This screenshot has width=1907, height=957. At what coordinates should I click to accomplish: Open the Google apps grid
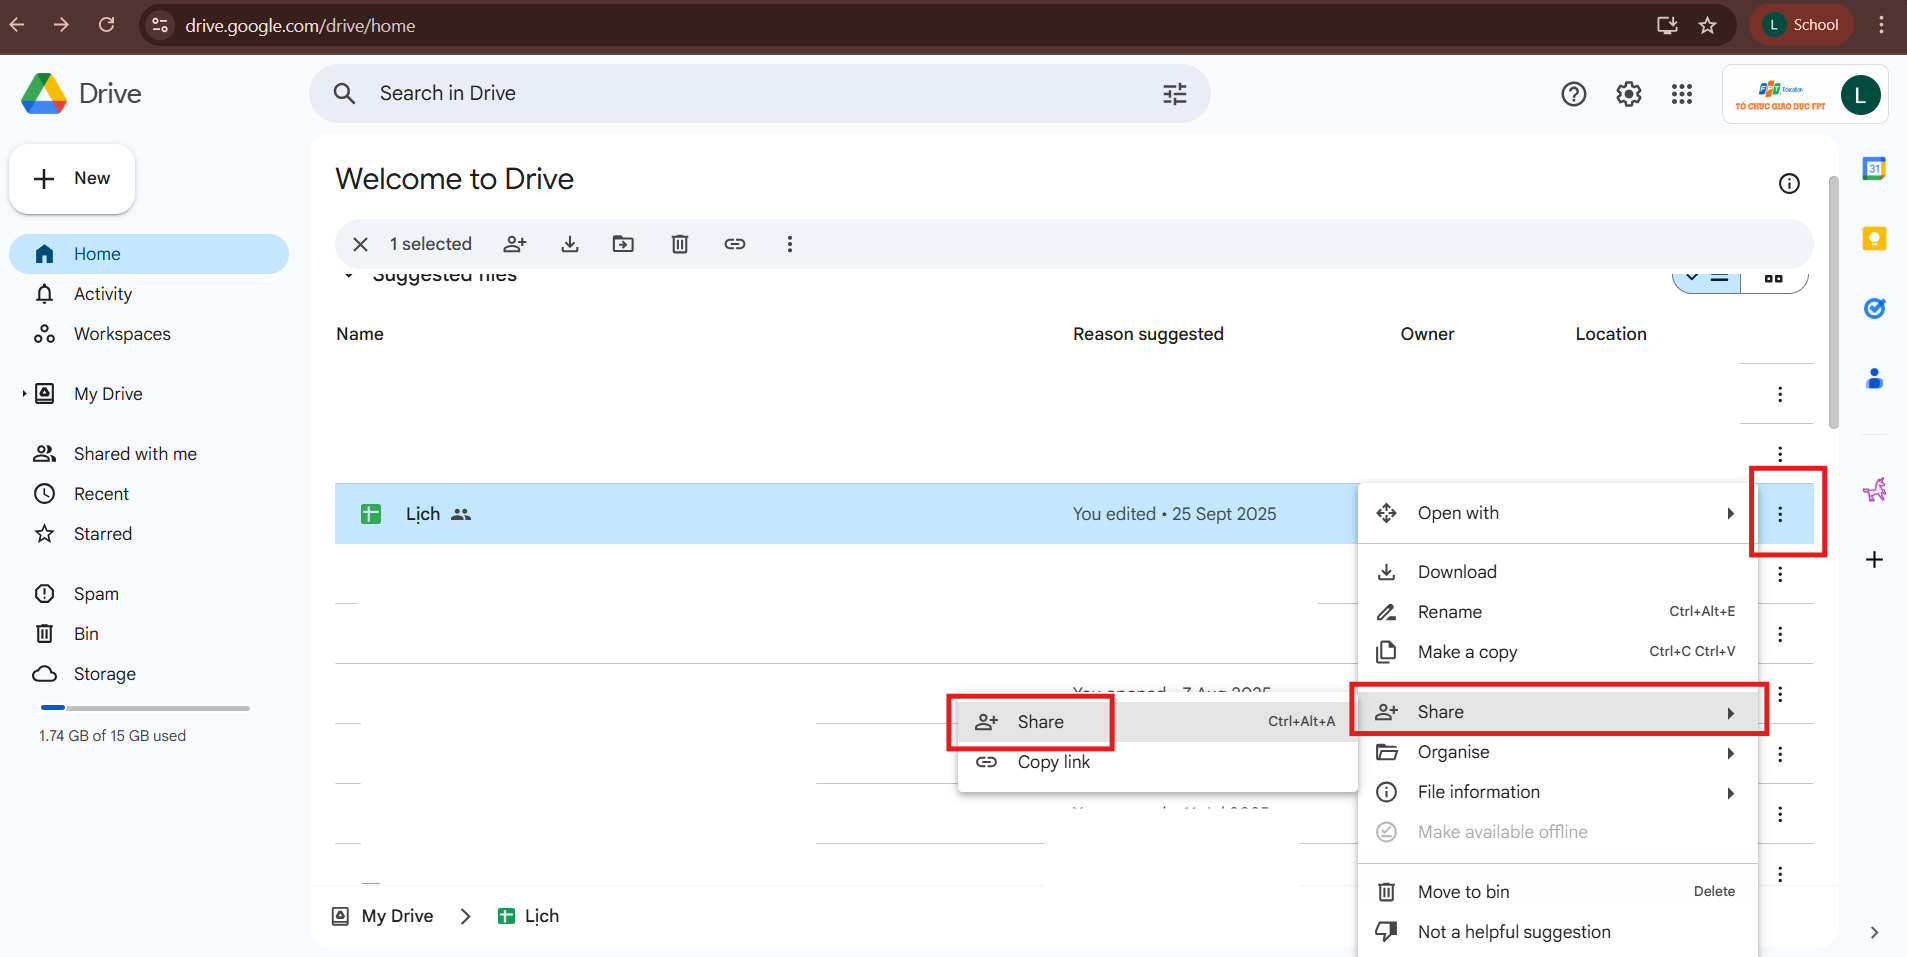(x=1682, y=94)
